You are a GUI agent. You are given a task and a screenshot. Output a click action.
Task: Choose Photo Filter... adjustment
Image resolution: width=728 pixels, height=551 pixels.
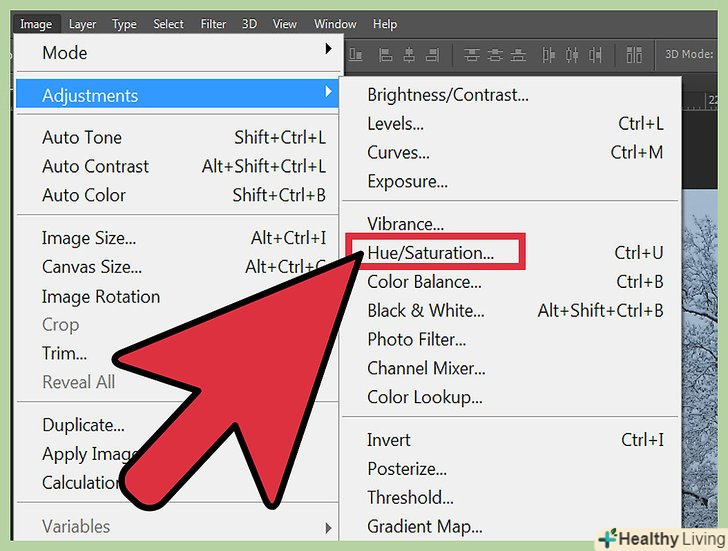click(511, 339)
